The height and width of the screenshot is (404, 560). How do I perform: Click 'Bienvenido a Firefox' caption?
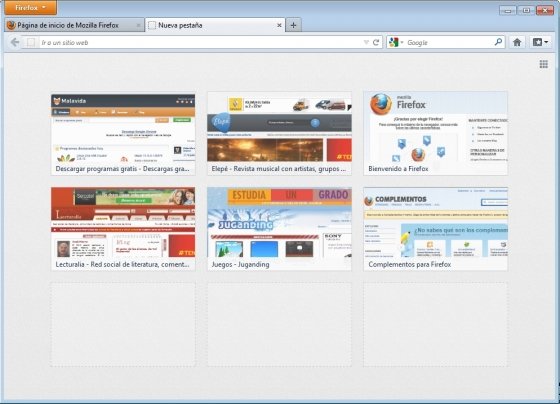click(x=398, y=169)
